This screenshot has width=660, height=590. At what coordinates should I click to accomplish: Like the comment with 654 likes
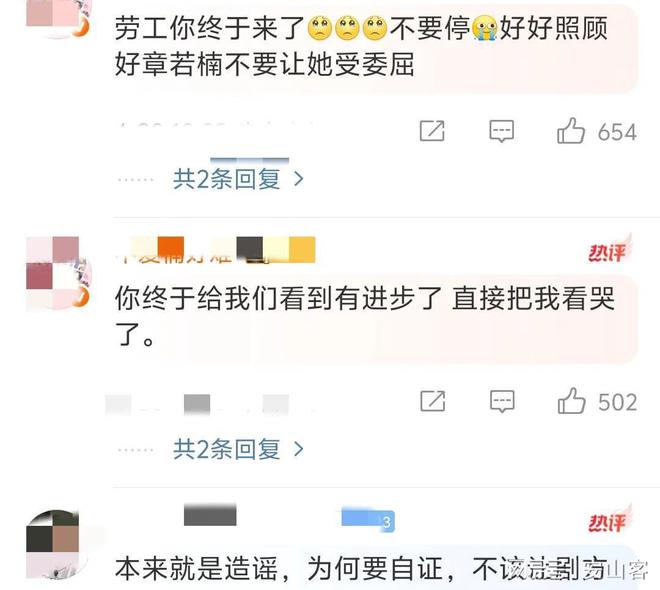571,131
